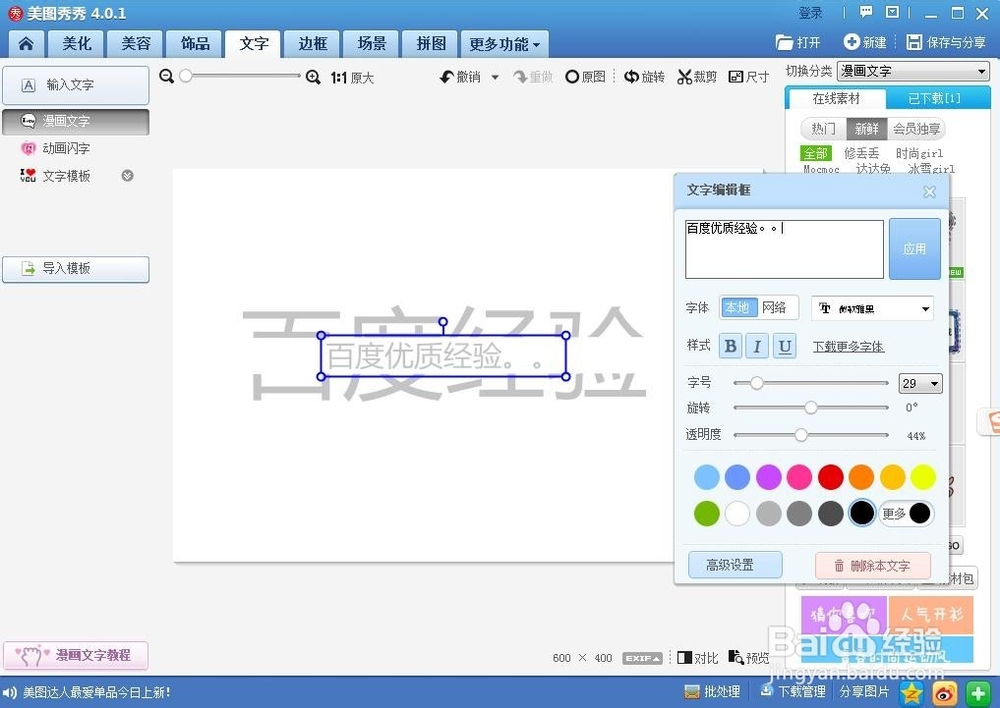Screen dimensions: 1000x708
Task: Open the feedback chat bubble icon
Action: pos(865,11)
